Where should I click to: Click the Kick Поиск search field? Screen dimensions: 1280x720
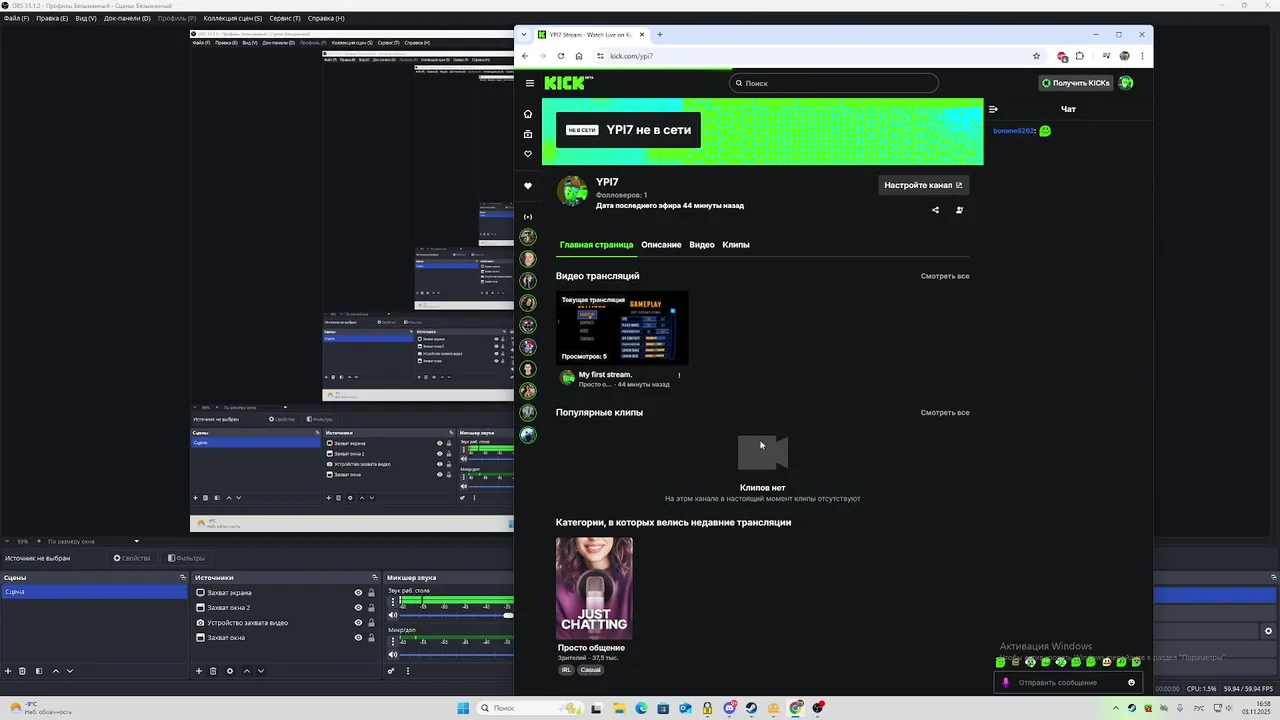pyautogui.click(x=834, y=83)
